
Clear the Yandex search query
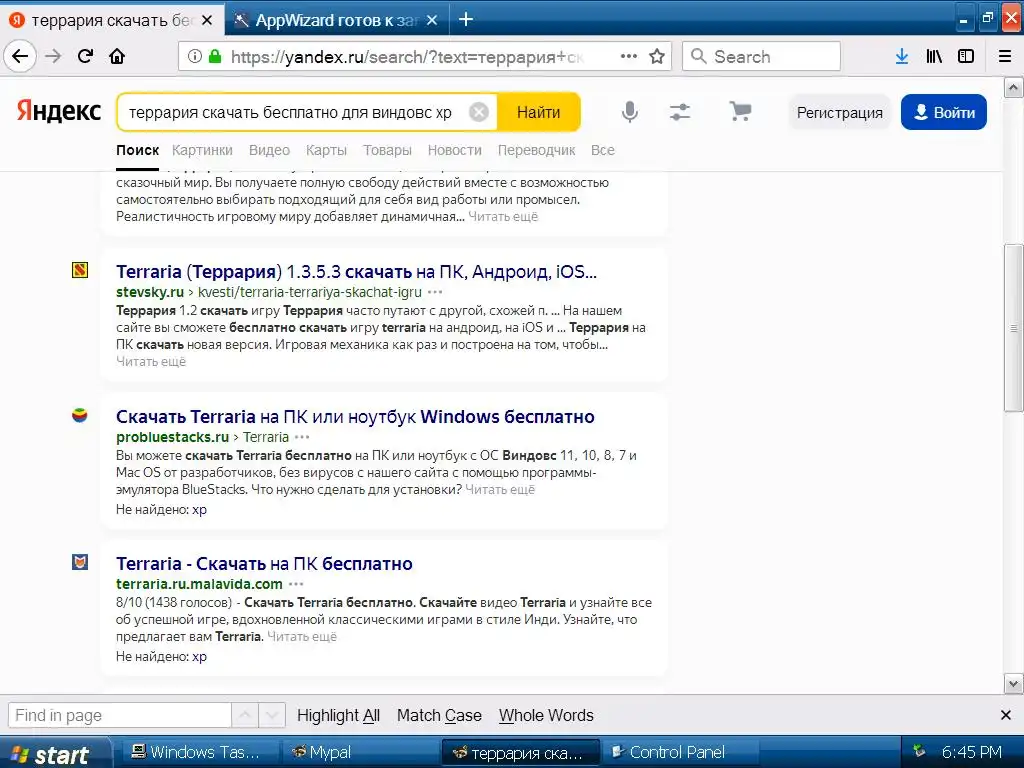coord(479,112)
